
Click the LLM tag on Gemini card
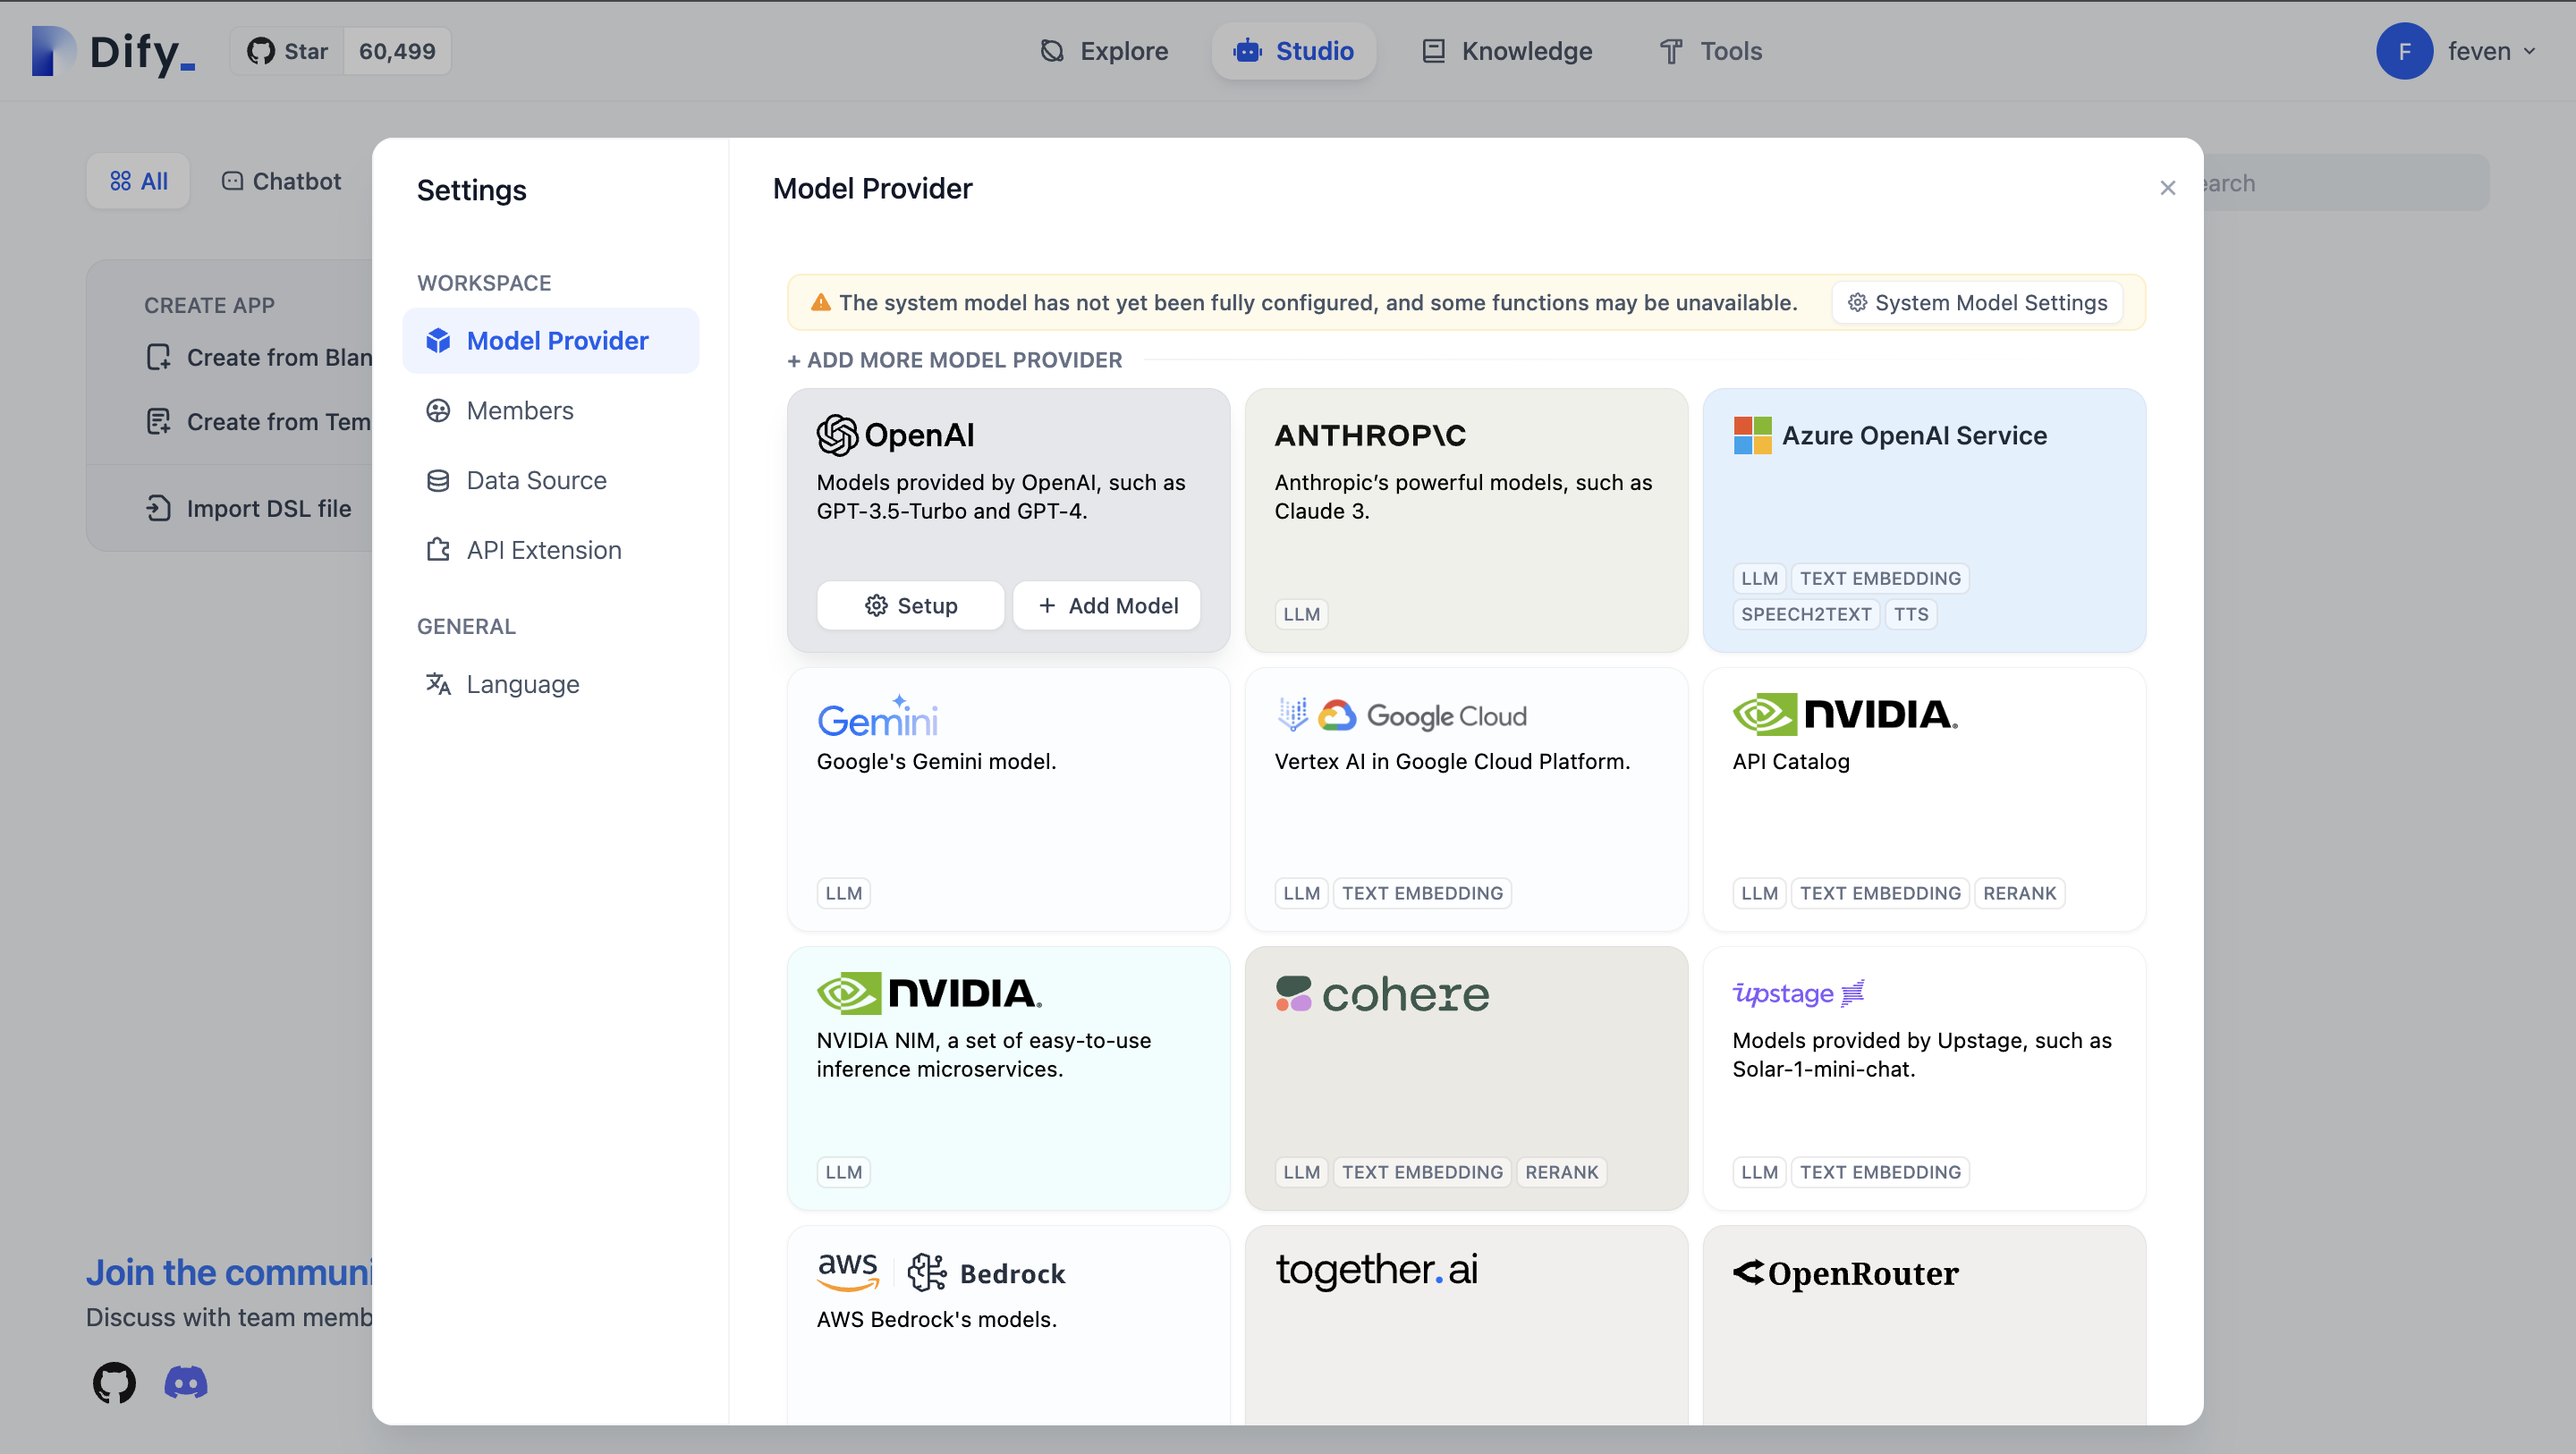[x=843, y=893]
